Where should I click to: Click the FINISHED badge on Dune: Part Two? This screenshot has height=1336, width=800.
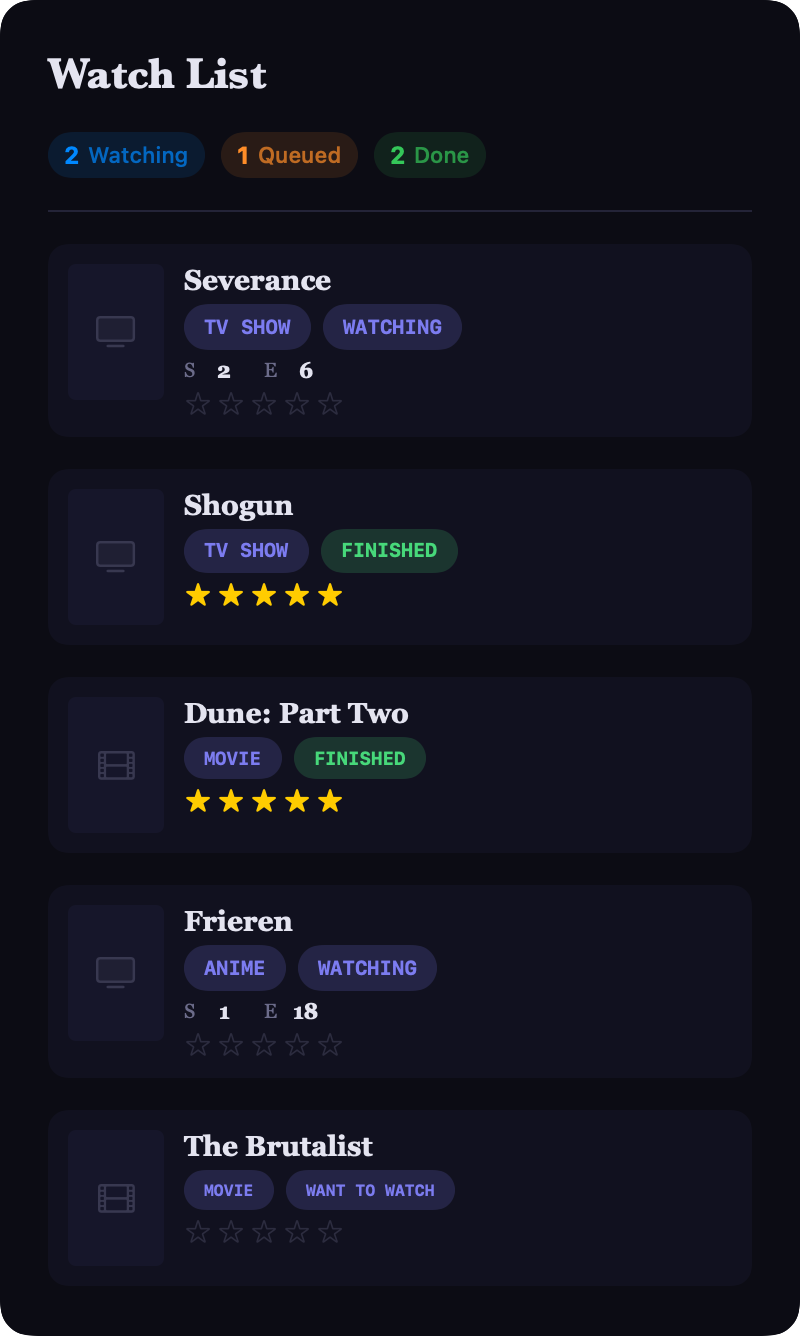359,758
